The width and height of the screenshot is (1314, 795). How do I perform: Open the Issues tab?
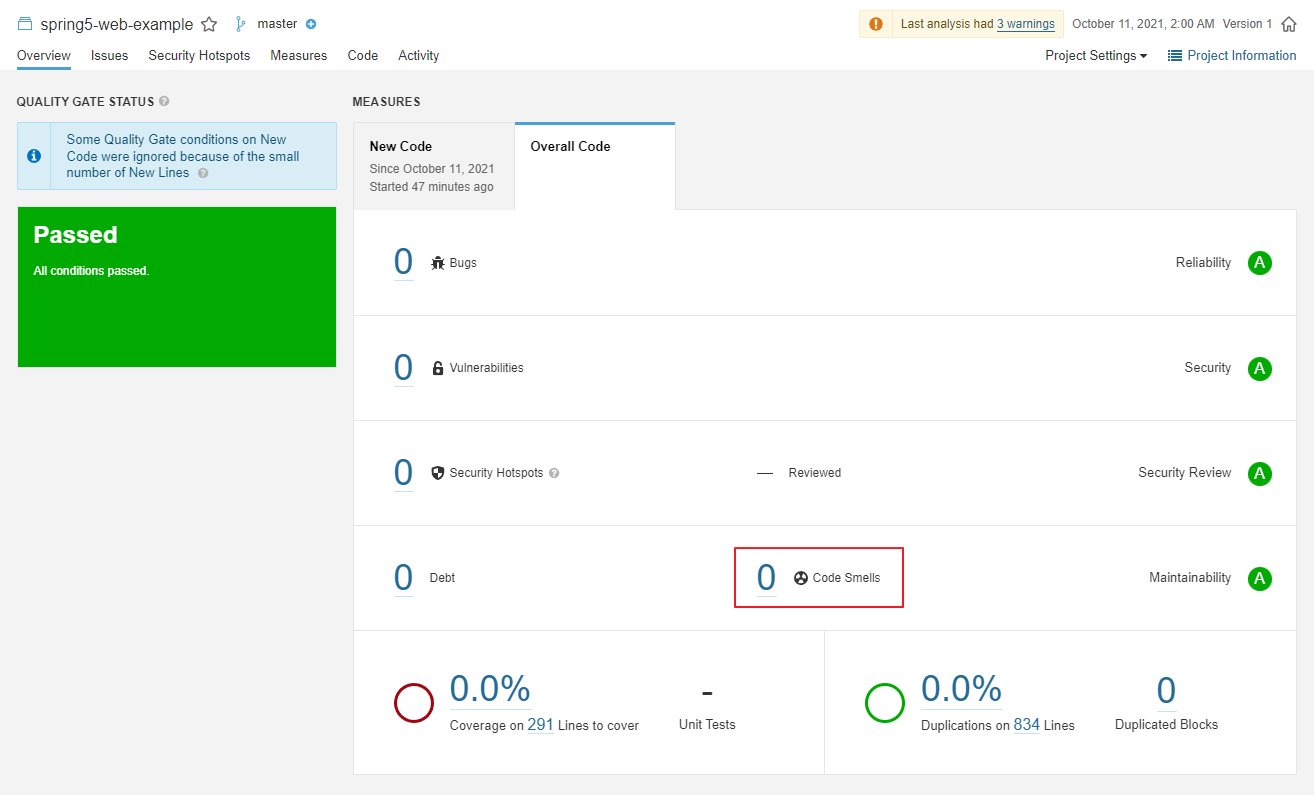[x=109, y=56]
